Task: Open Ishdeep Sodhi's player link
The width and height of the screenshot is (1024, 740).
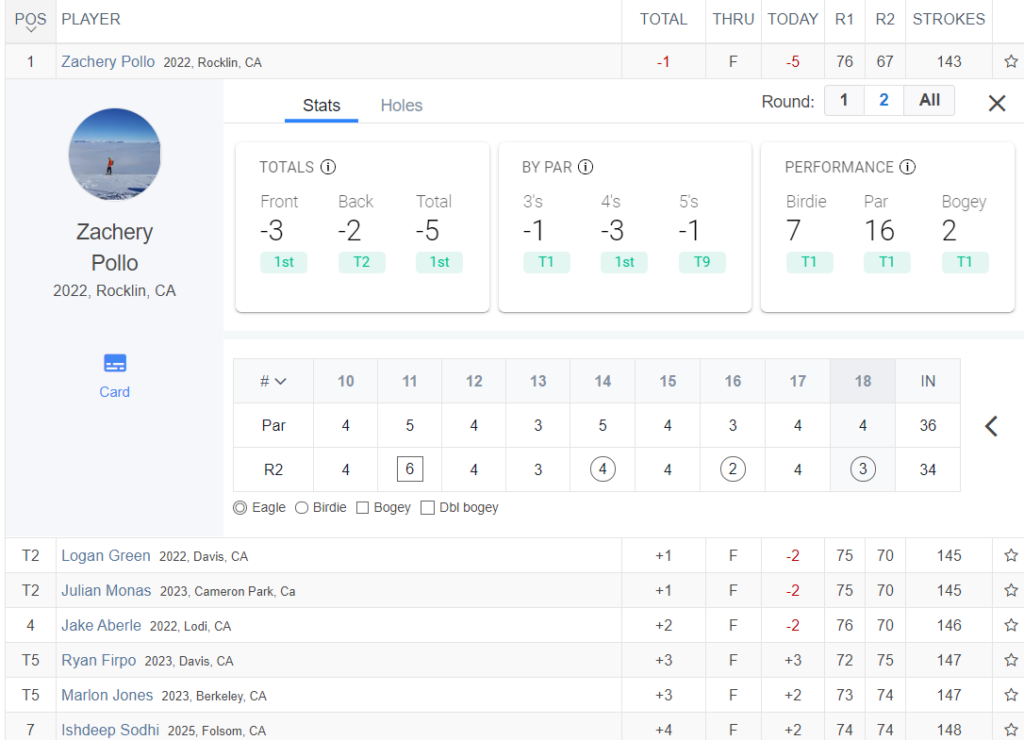Action: point(110,730)
